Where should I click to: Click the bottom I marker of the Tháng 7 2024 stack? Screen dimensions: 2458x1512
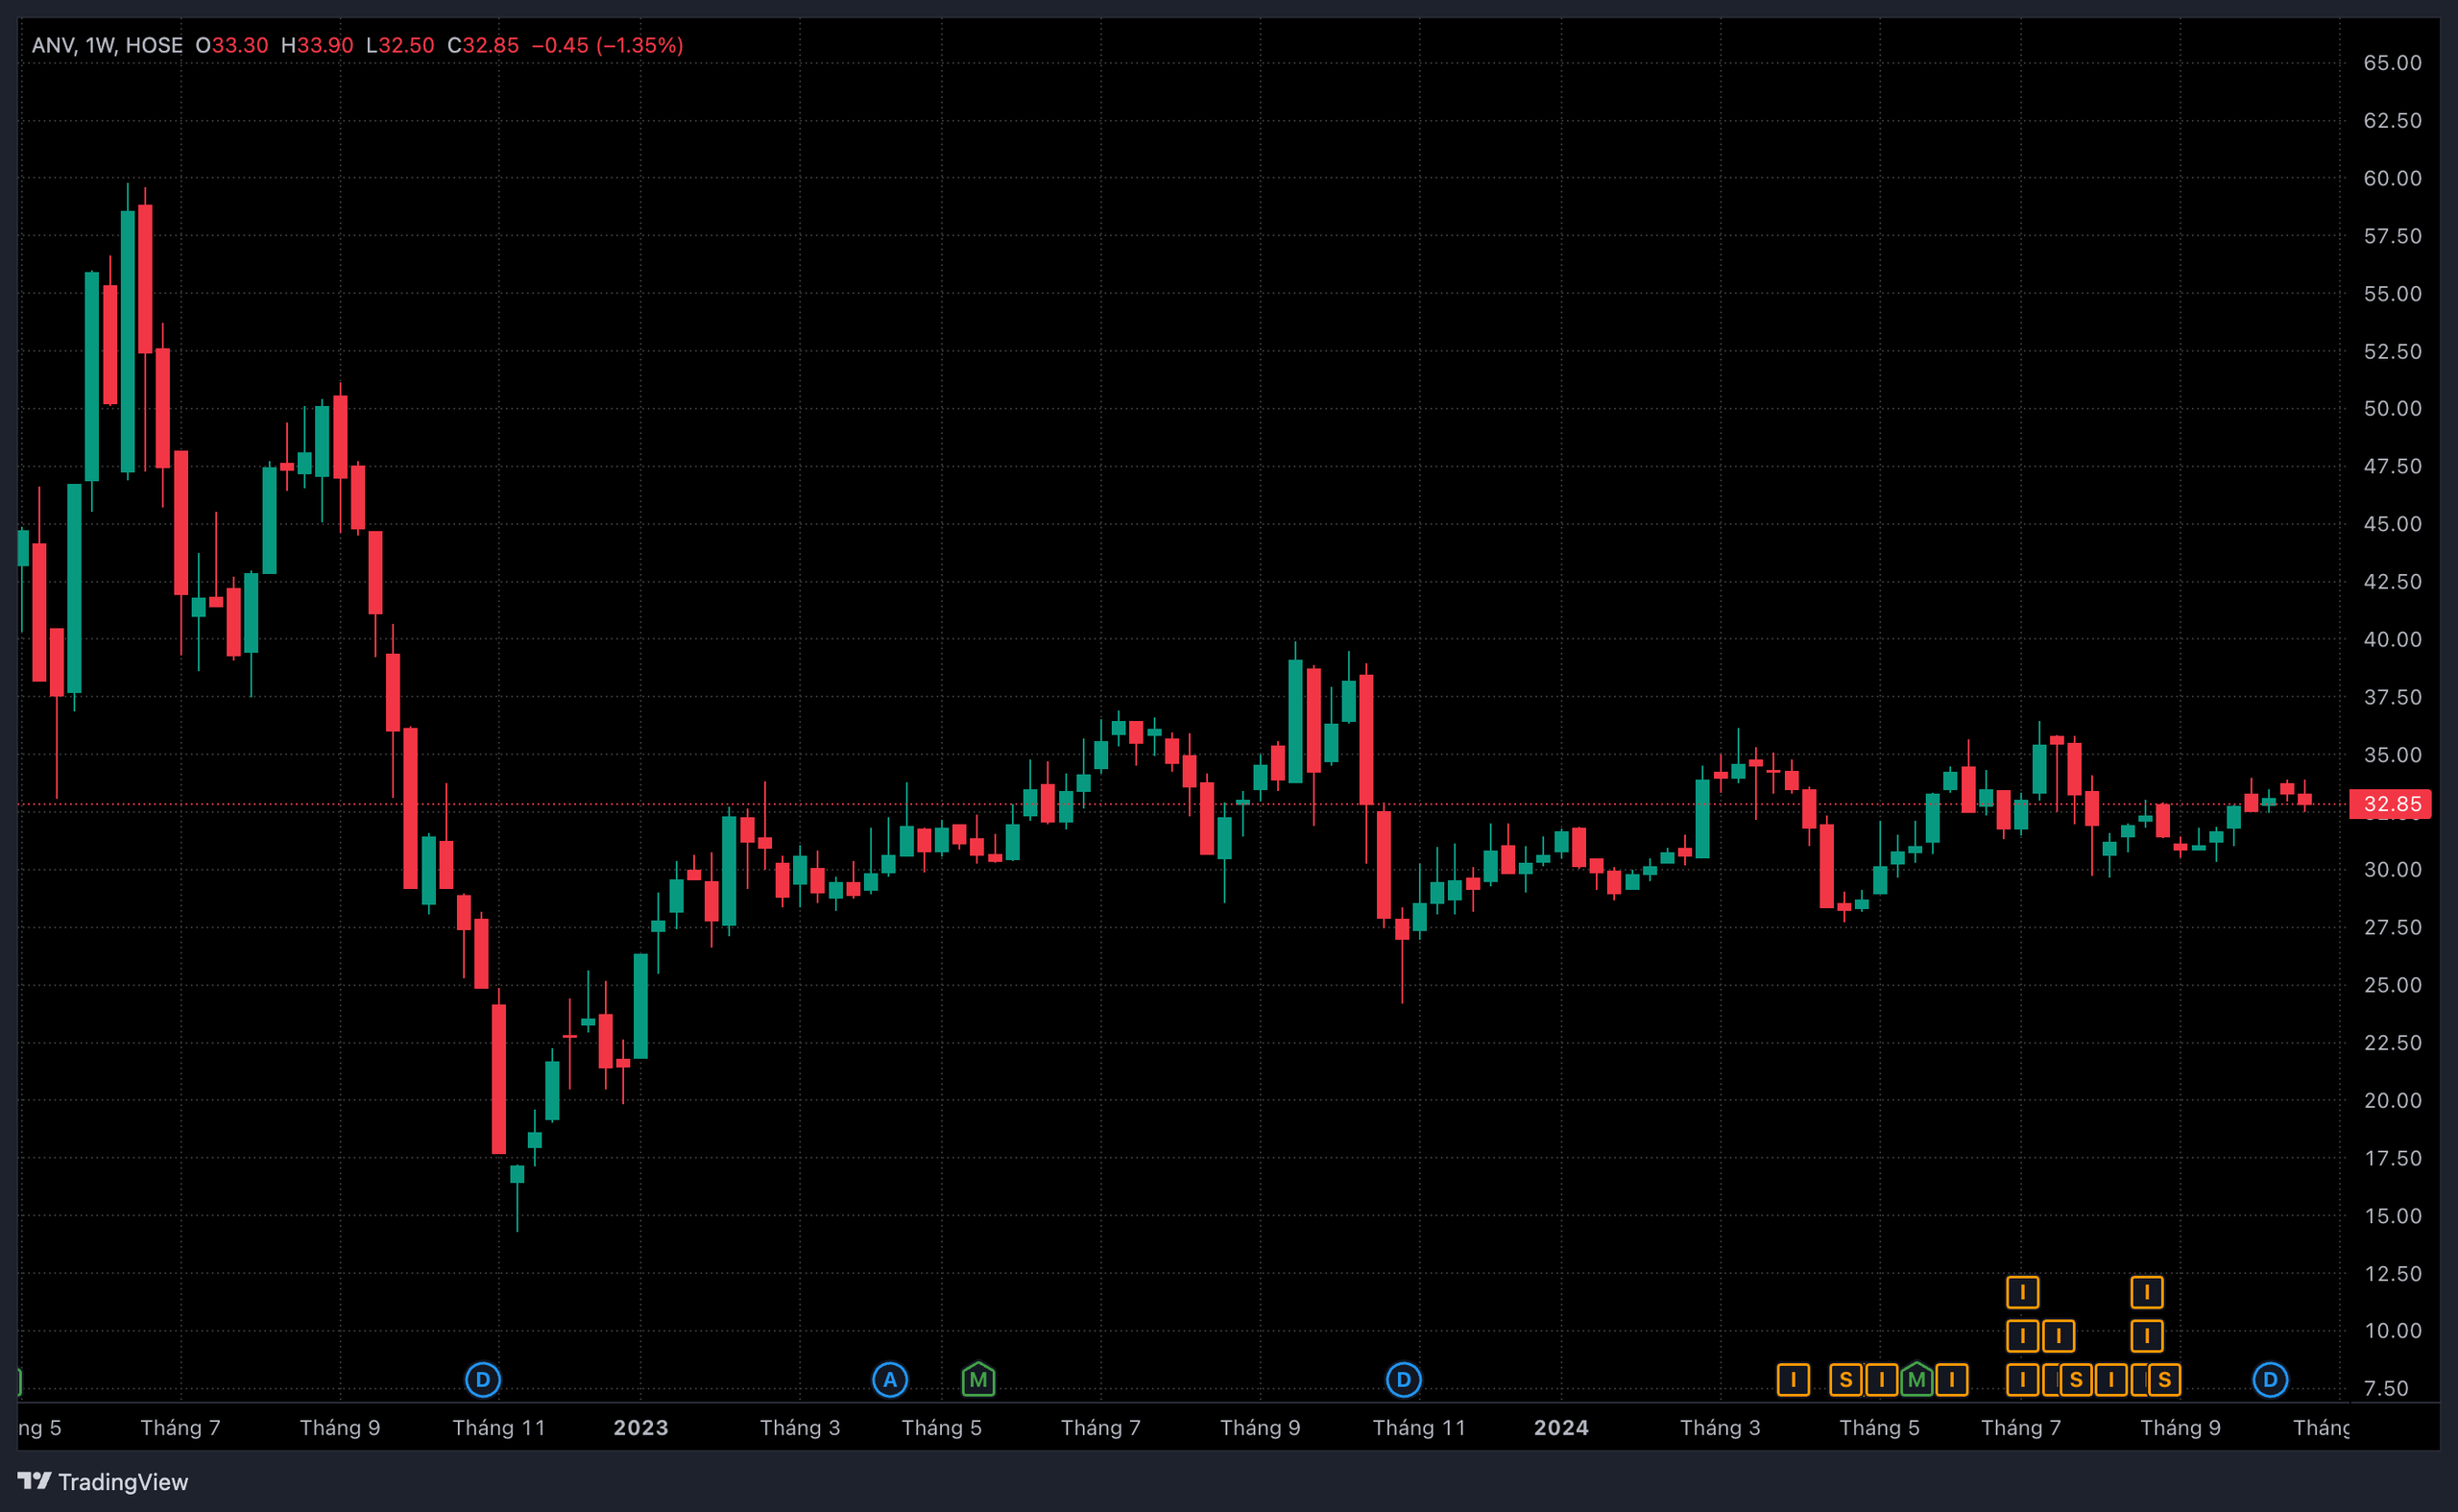(x=2023, y=1380)
